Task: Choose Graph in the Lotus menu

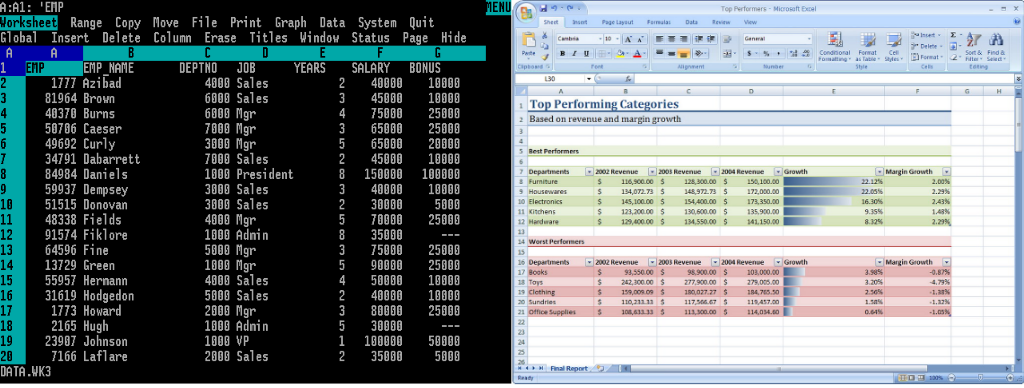Action: tap(291, 23)
